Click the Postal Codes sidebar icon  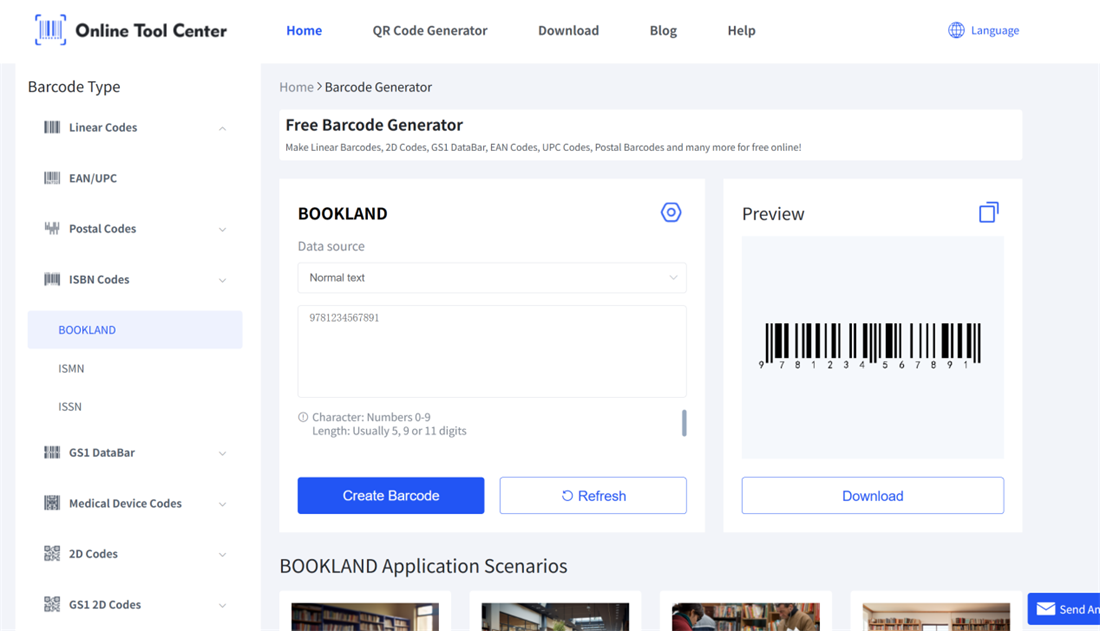pos(52,228)
